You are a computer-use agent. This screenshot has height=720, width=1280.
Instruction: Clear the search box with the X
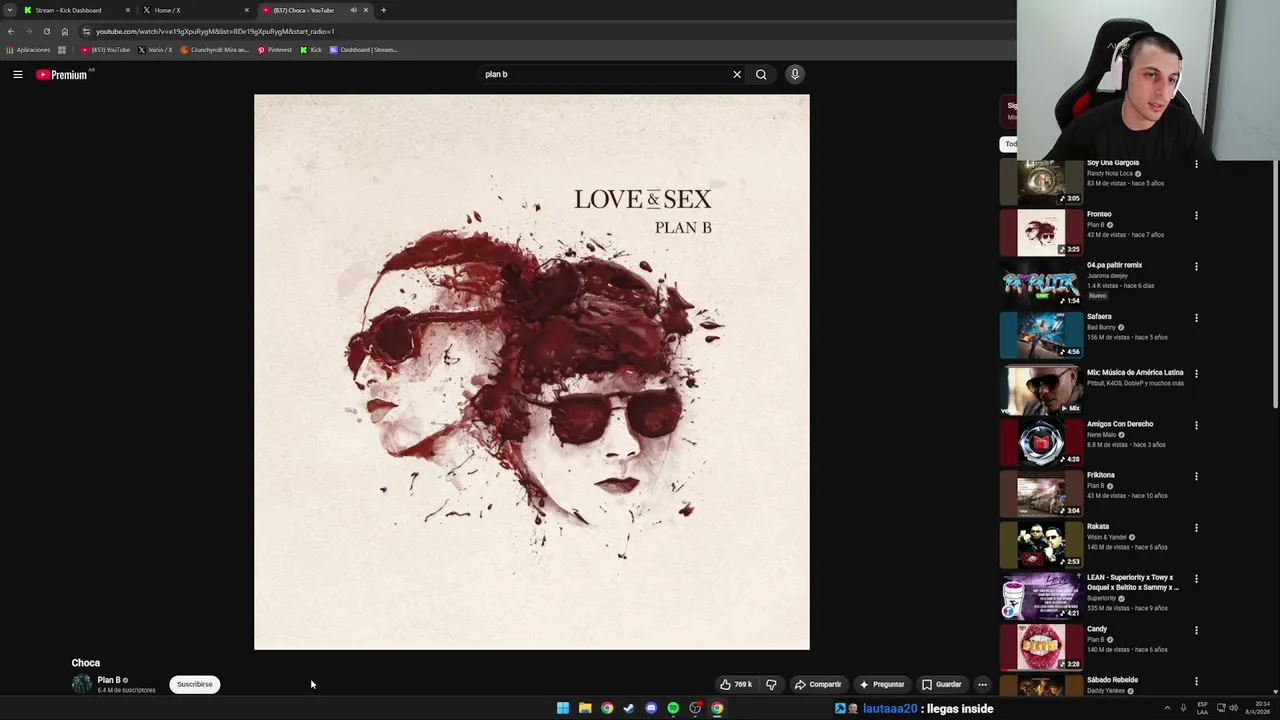tap(737, 74)
